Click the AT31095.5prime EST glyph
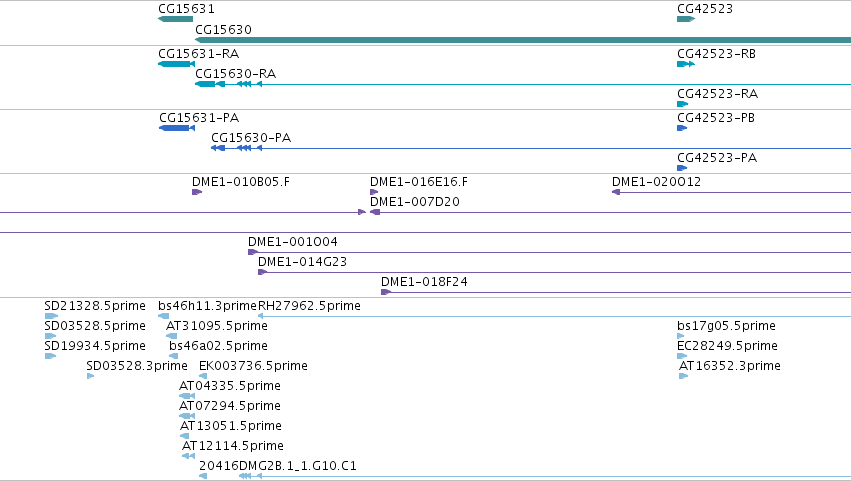The height and width of the screenshot is (481, 851). point(172,337)
